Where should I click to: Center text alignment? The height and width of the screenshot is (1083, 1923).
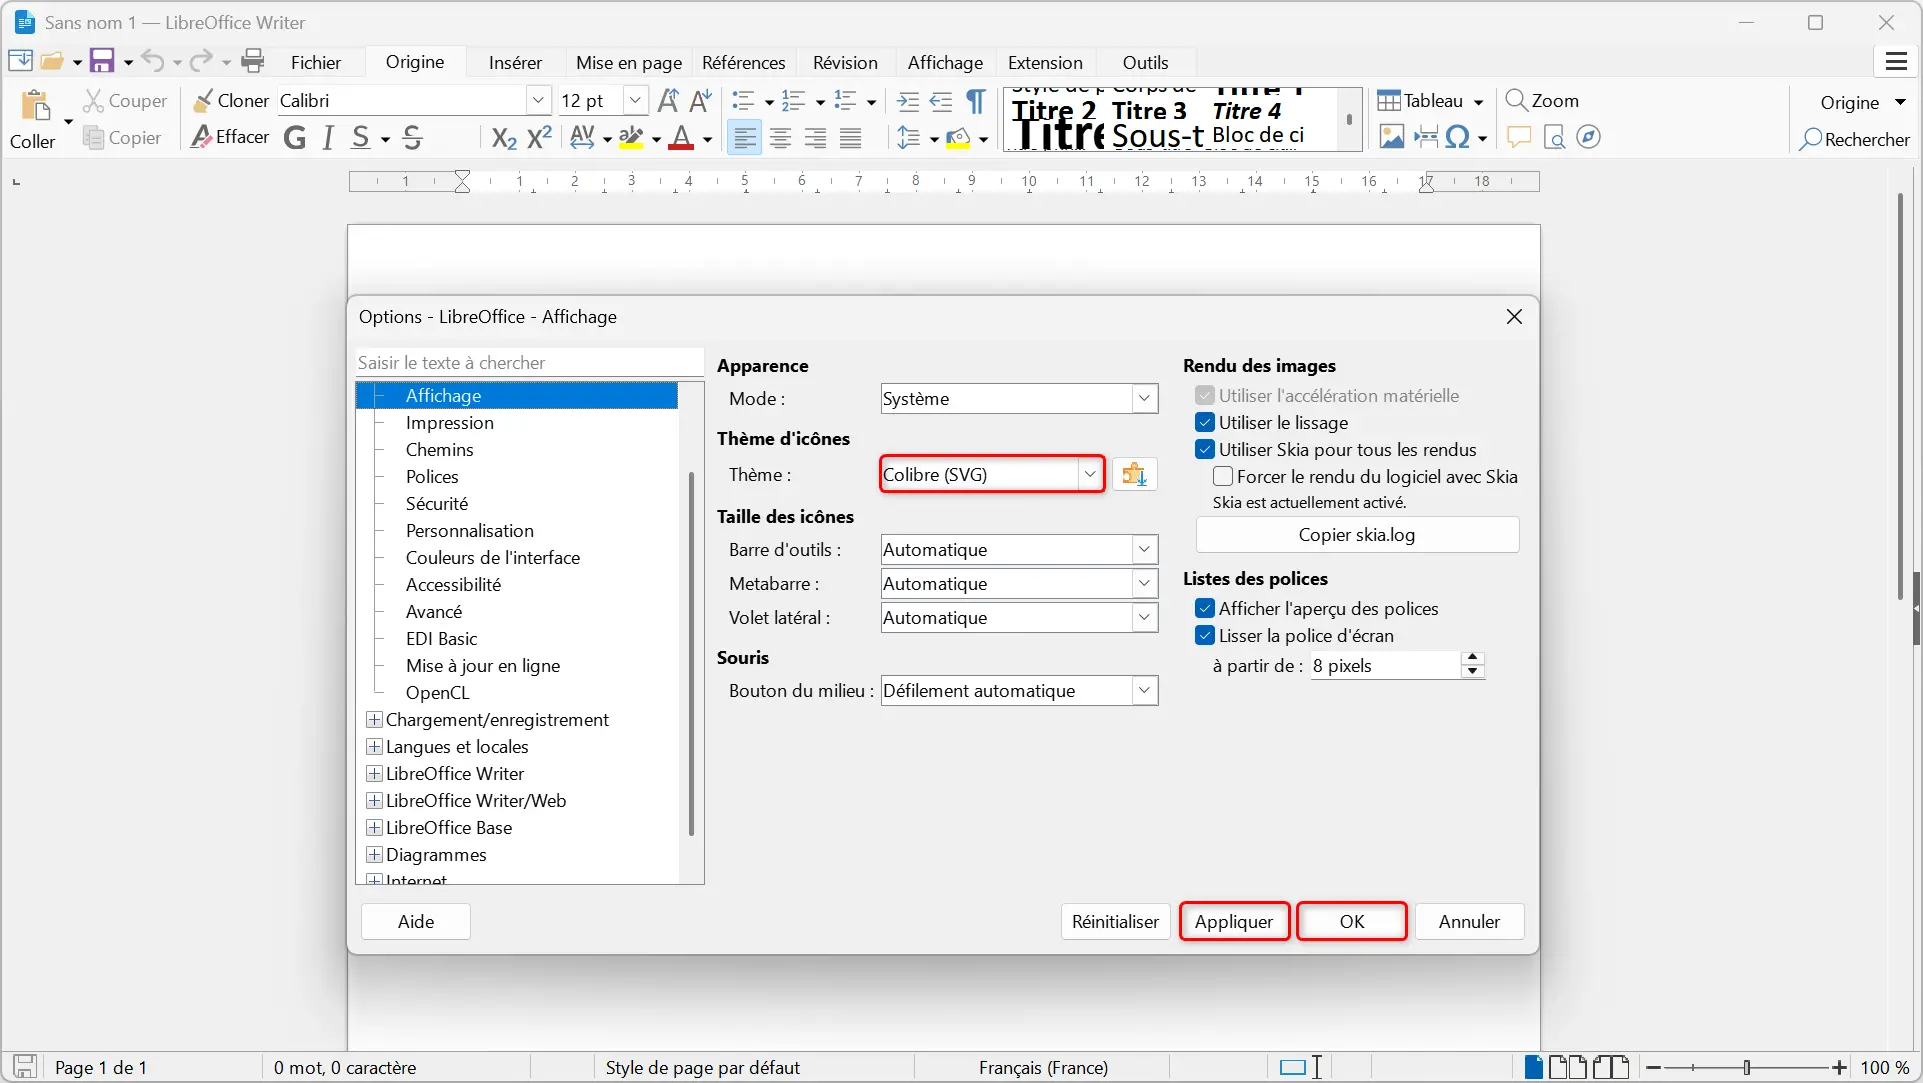780,137
